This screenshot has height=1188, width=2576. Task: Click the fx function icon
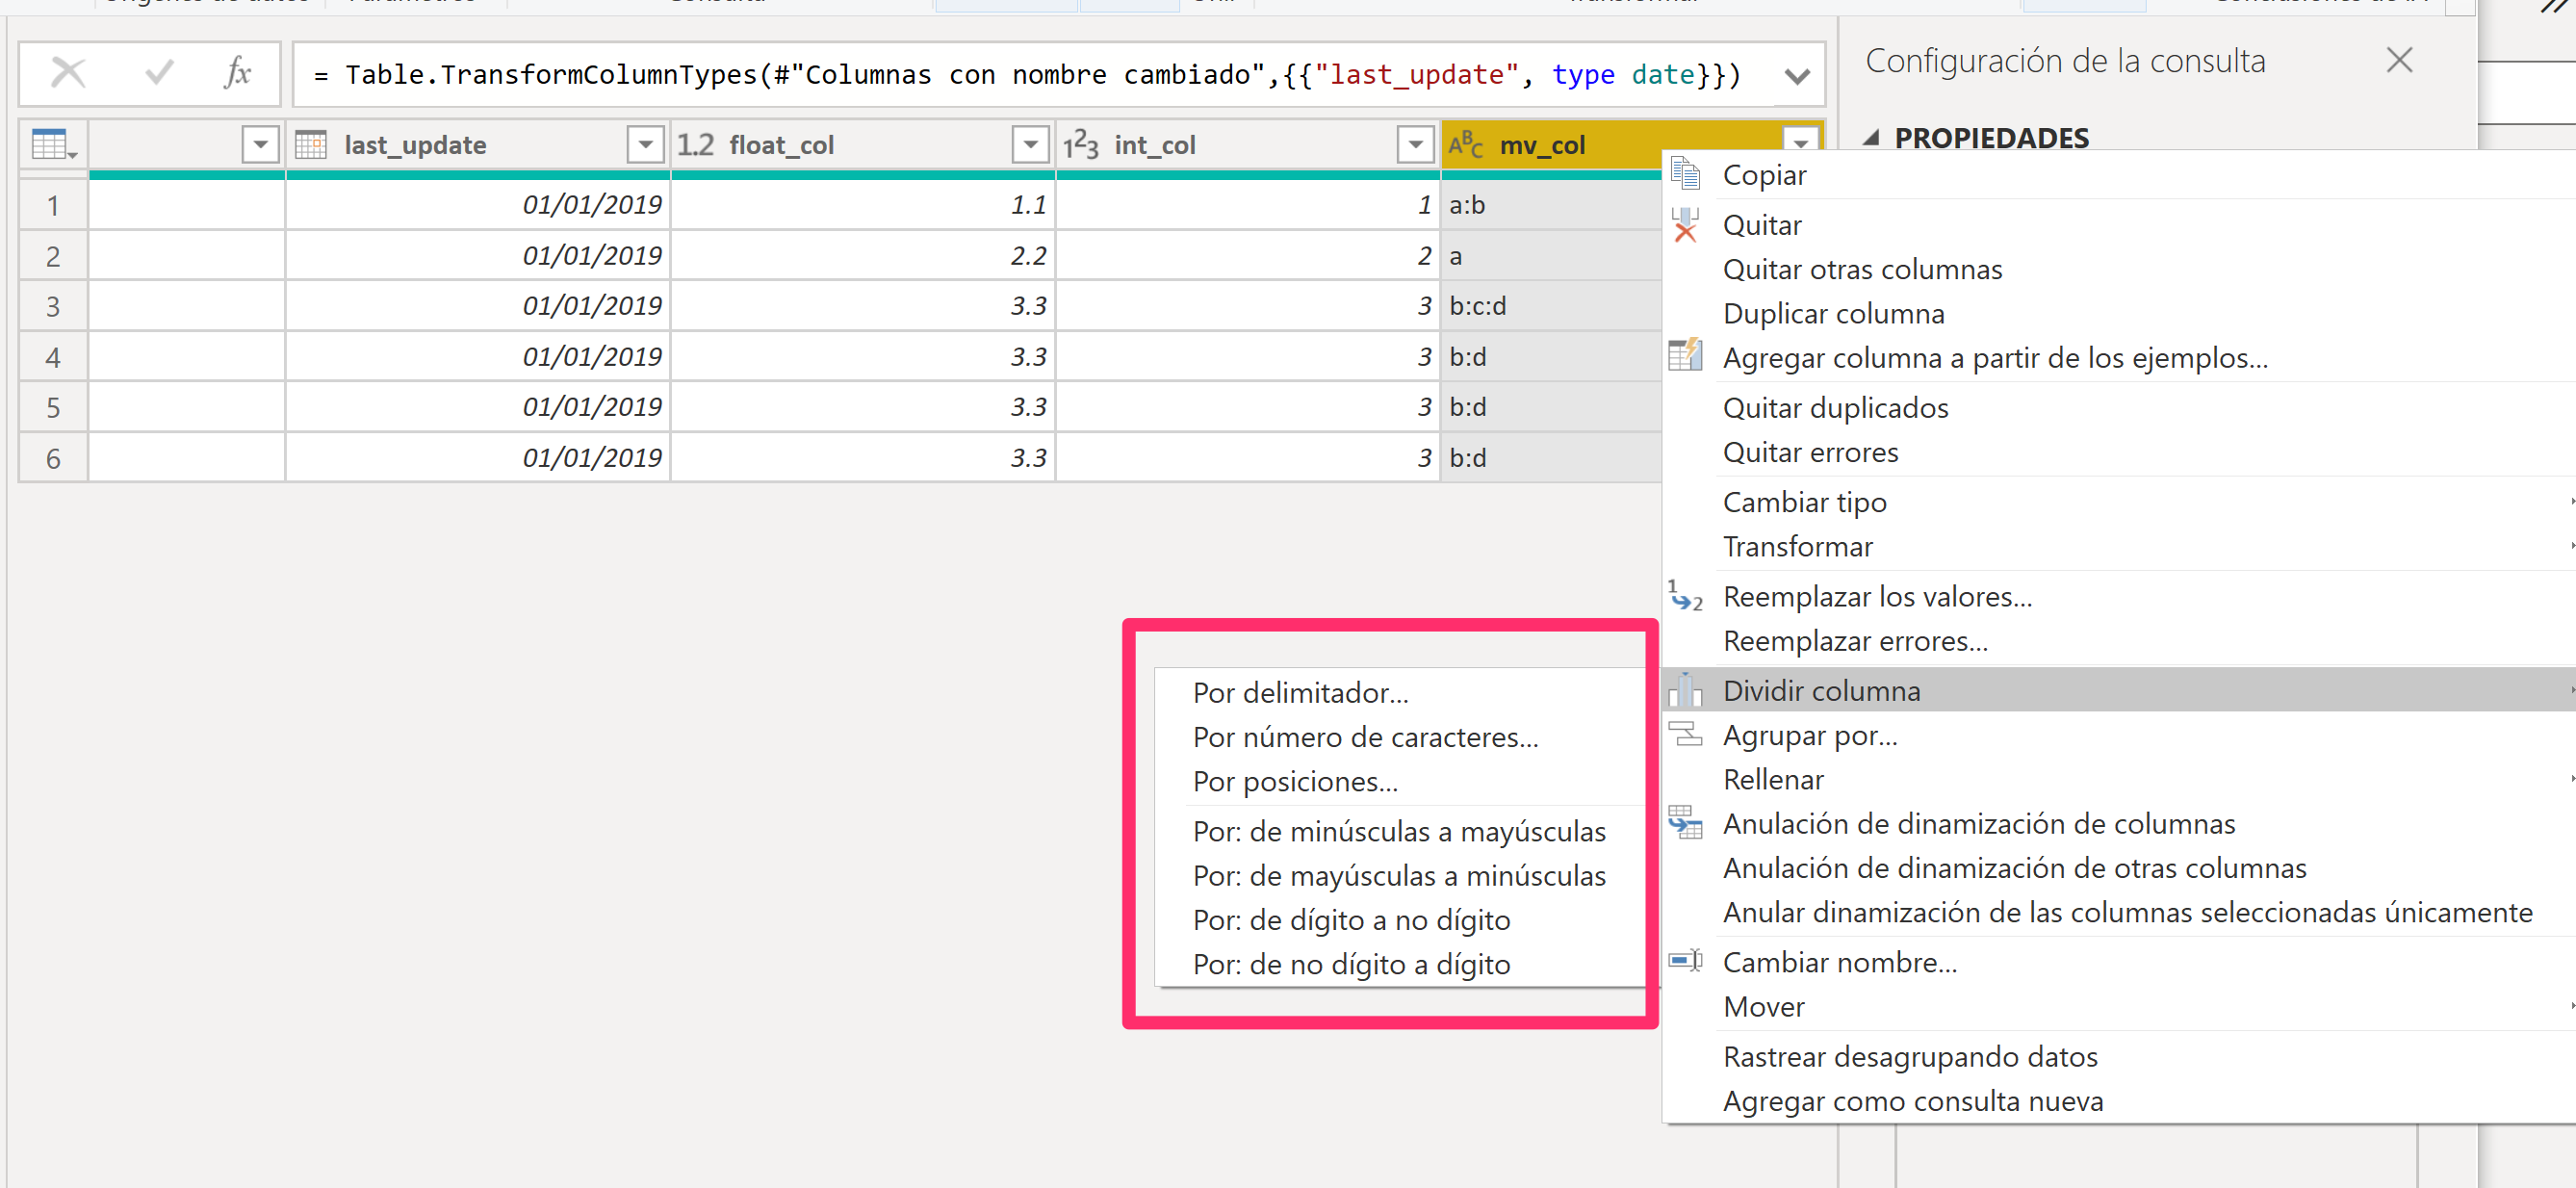[x=237, y=72]
